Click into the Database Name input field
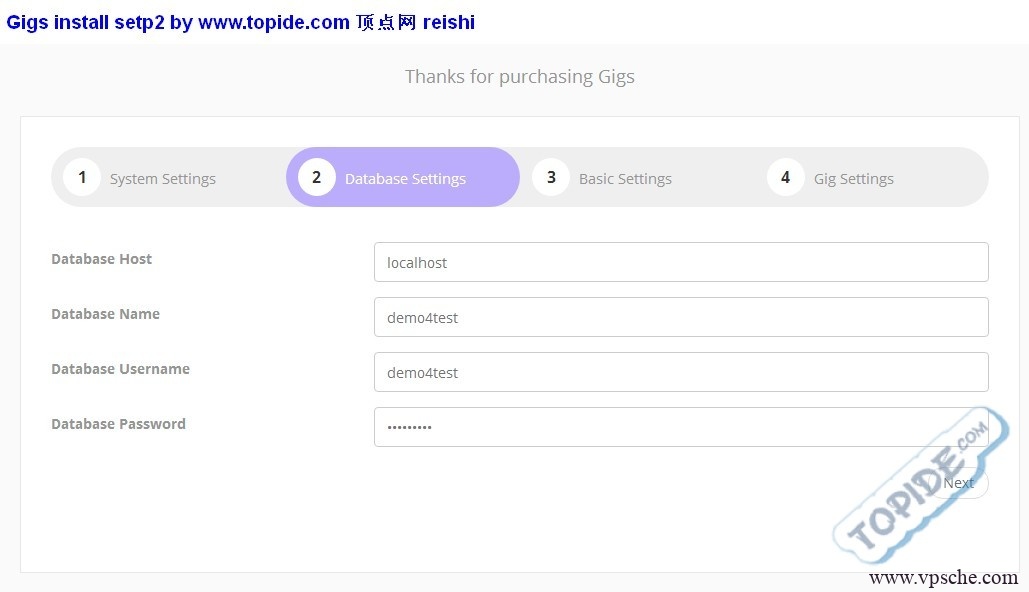The image size is (1029, 592). pyautogui.click(x=680, y=317)
